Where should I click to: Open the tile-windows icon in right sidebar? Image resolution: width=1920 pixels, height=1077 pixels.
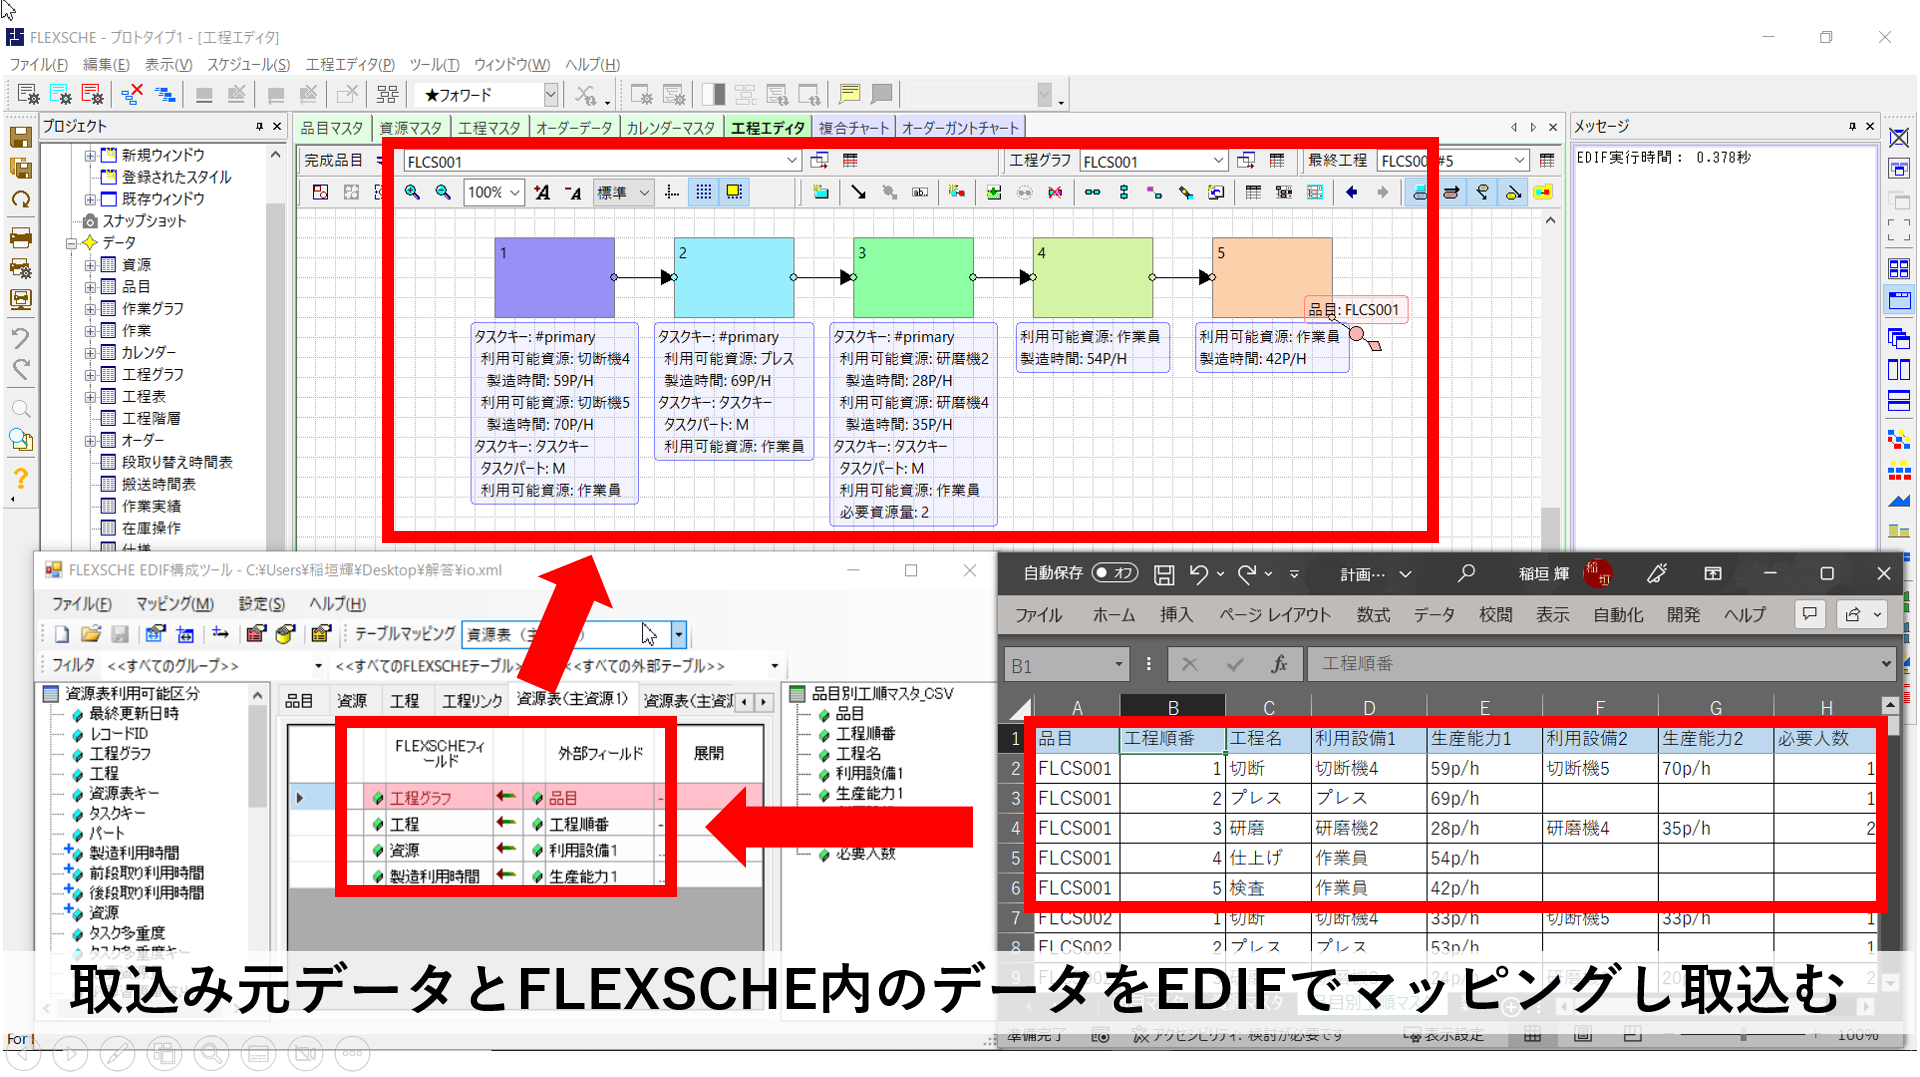1898,269
